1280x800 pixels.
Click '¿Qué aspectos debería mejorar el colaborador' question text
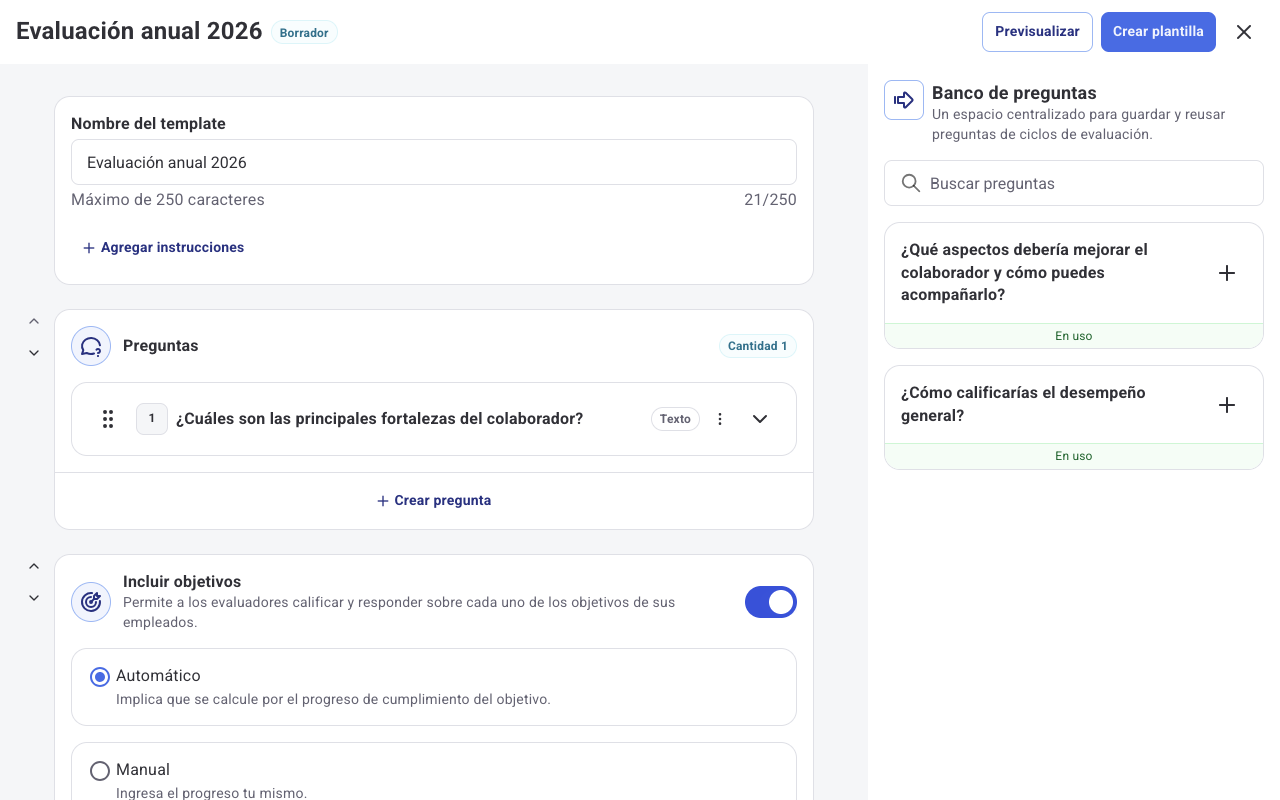[1024, 272]
